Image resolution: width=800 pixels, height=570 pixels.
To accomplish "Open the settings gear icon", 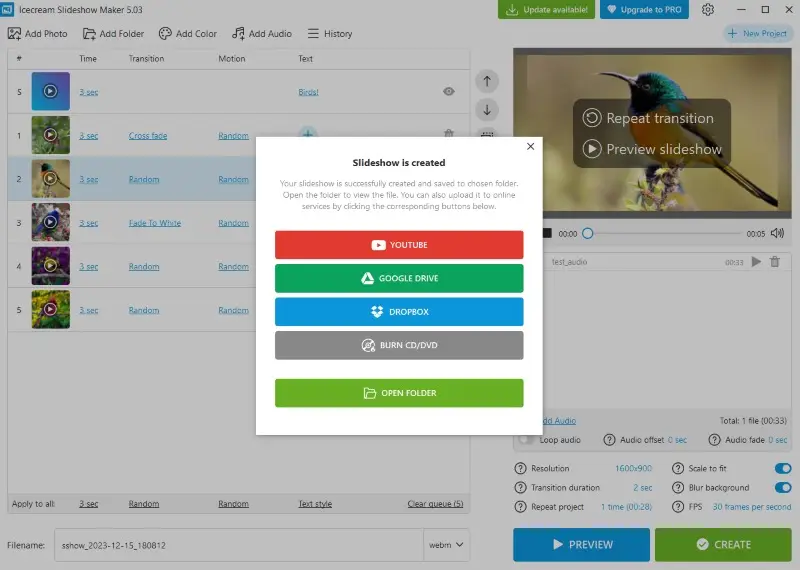I will pyautogui.click(x=708, y=10).
